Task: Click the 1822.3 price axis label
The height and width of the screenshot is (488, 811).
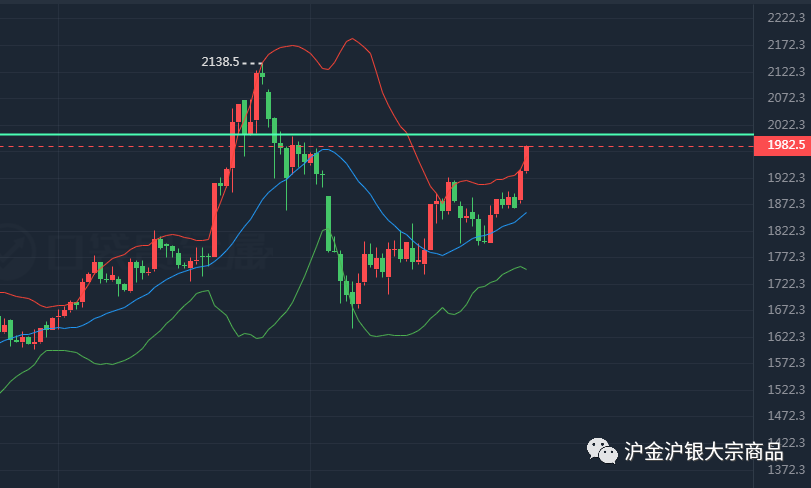Action: point(786,231)
